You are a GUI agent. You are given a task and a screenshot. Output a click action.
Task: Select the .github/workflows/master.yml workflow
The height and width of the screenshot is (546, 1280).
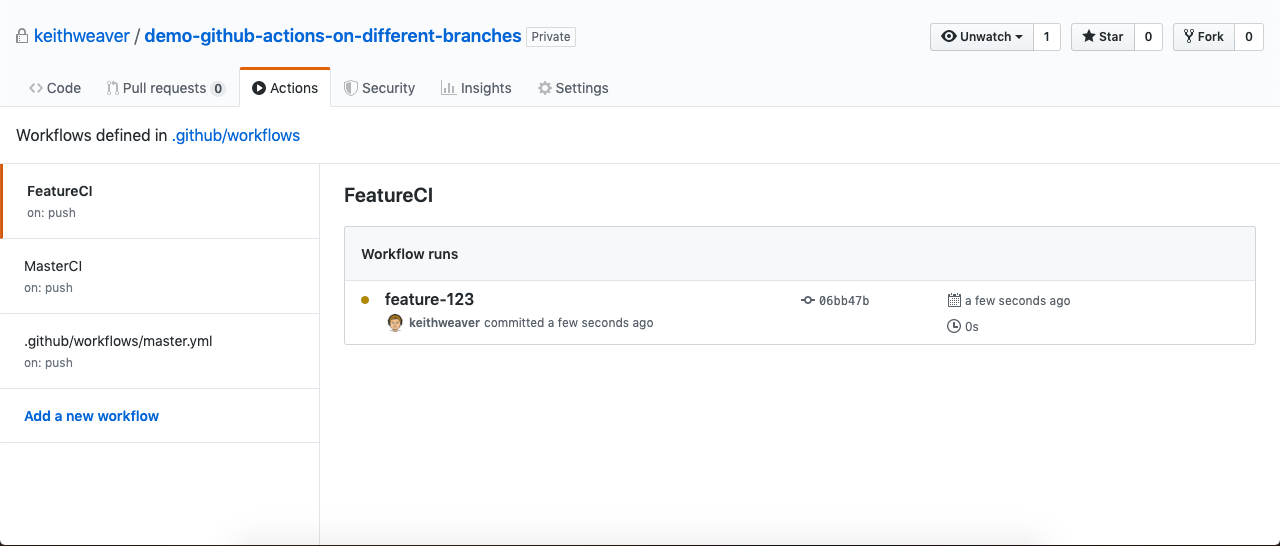pos(160,351)
